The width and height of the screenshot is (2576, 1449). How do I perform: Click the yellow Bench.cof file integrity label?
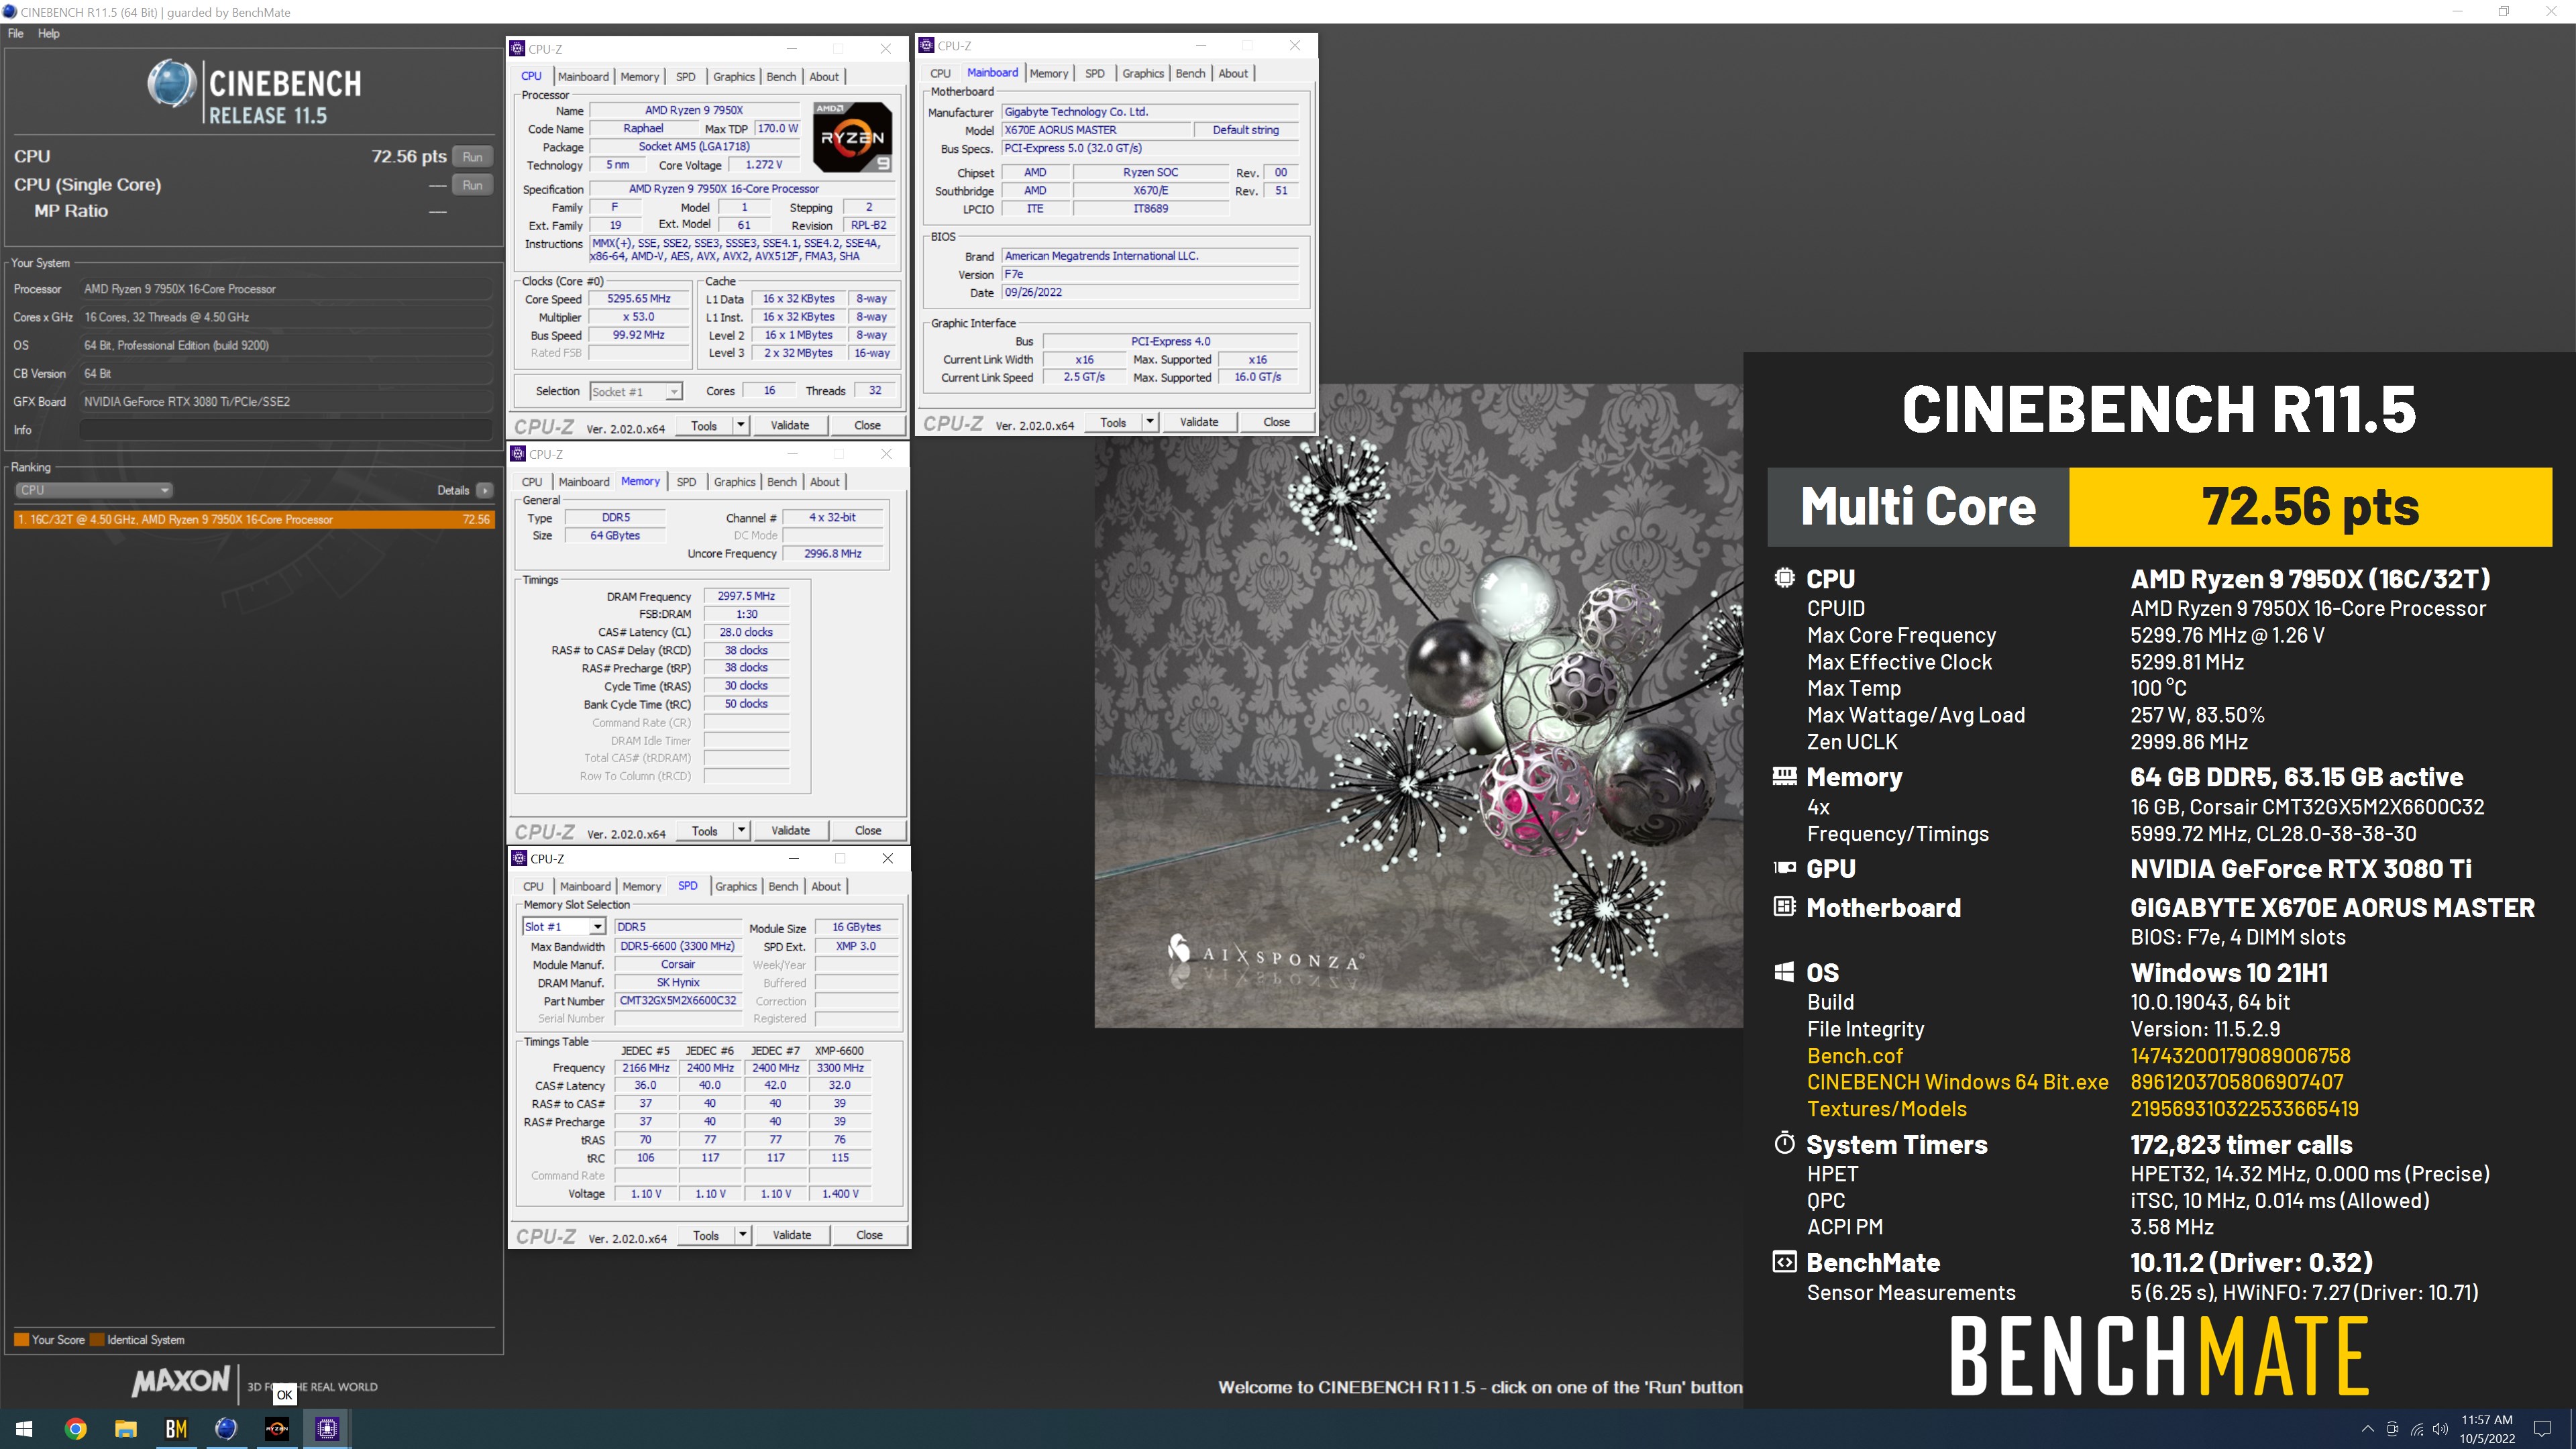tap(1855, 1056)
